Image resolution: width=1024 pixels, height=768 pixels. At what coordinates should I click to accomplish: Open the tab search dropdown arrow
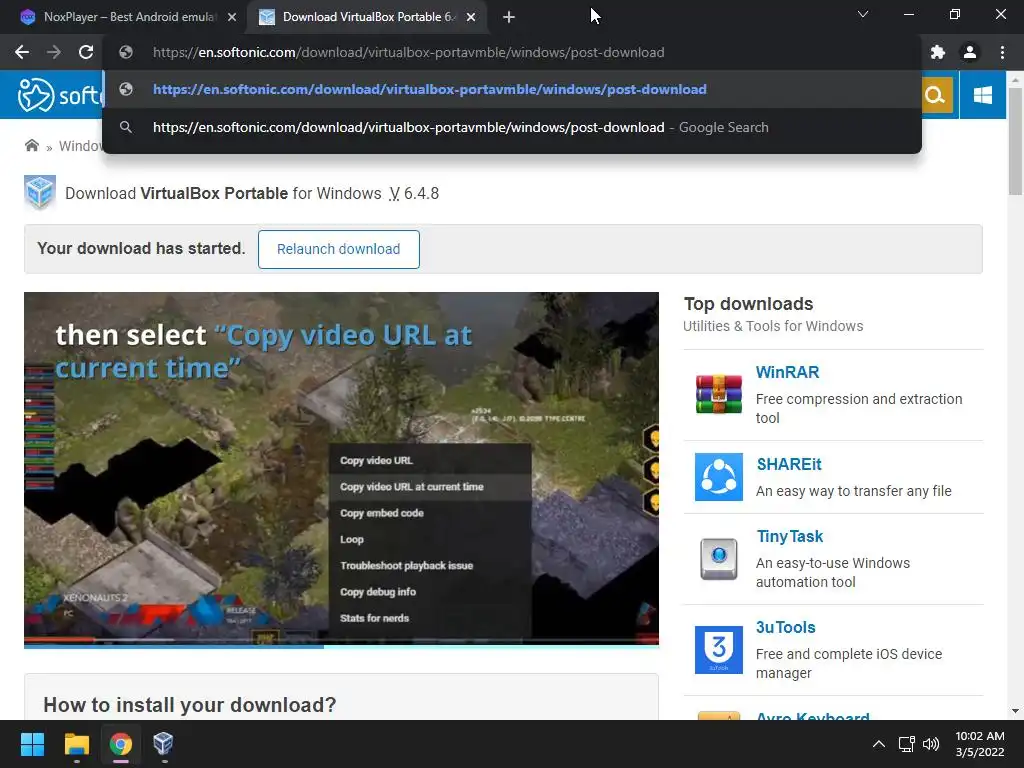(x=863, y=14)
